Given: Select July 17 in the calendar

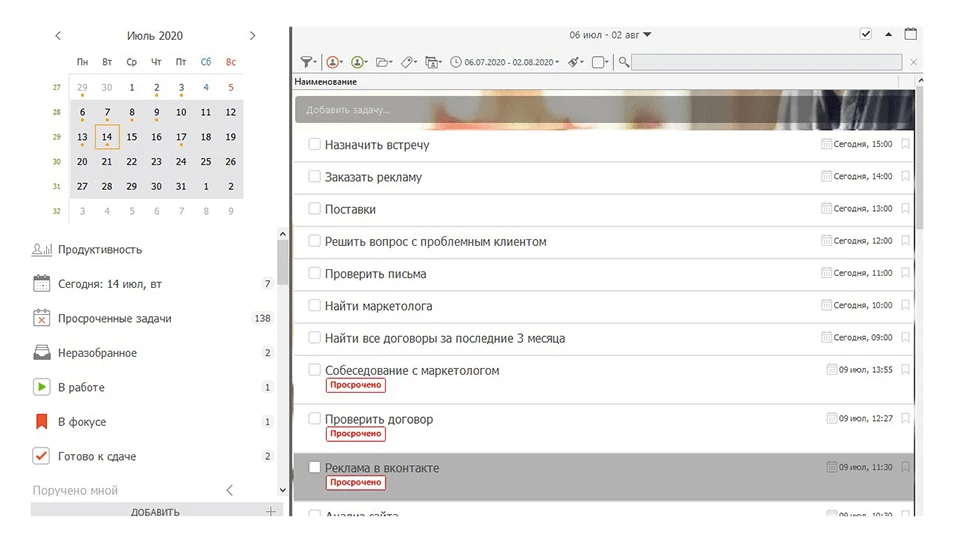Looking at the screenshot, I should click(x=181, y=137).
